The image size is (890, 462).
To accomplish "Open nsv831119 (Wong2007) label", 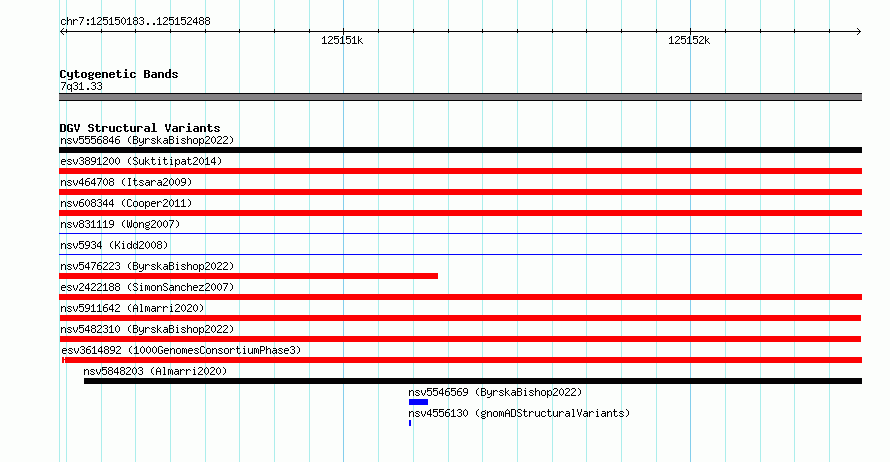I will click(120, 224).
